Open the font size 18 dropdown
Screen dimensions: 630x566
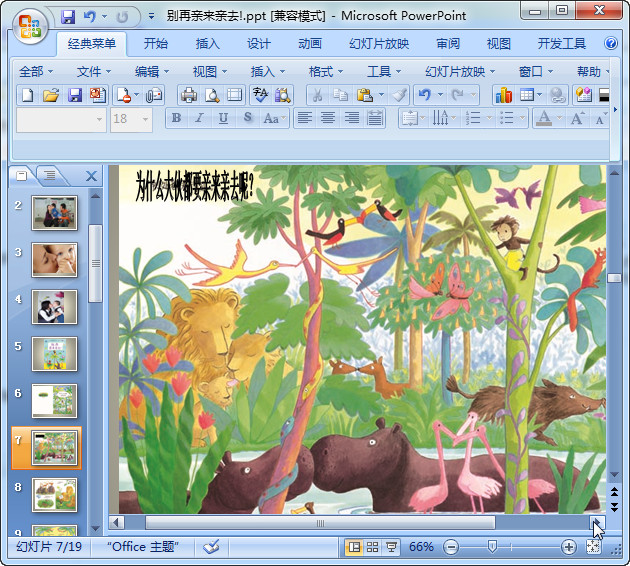[145, 119]
